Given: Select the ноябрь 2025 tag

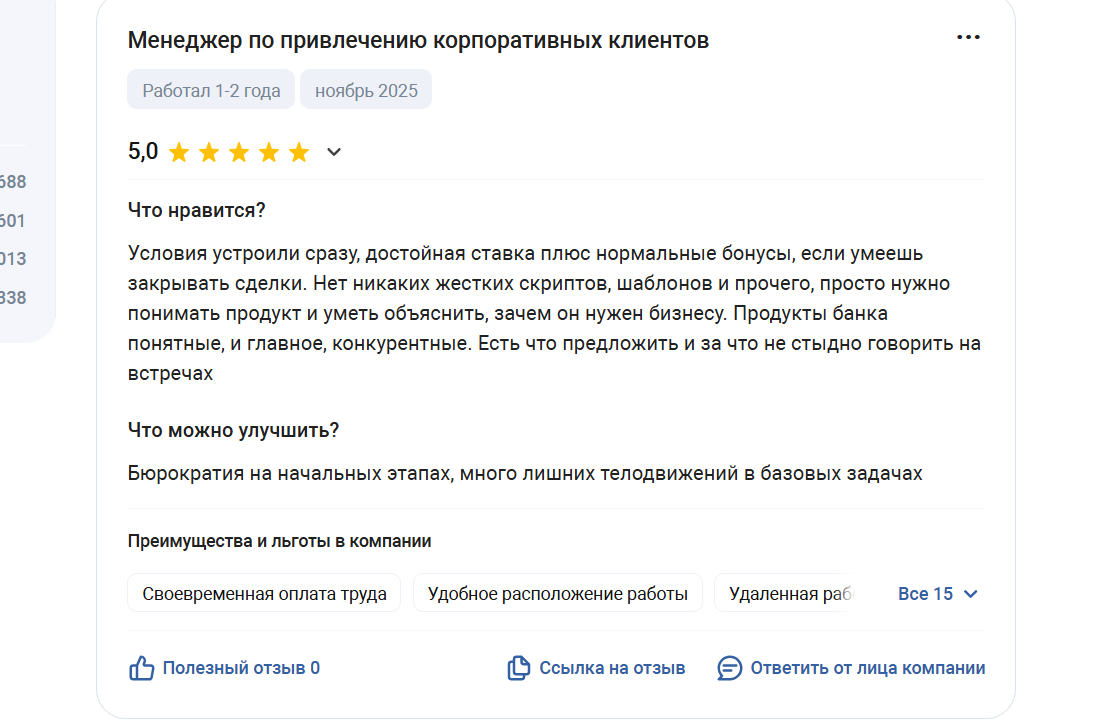Looking at the screenshot, I should 366,89.
